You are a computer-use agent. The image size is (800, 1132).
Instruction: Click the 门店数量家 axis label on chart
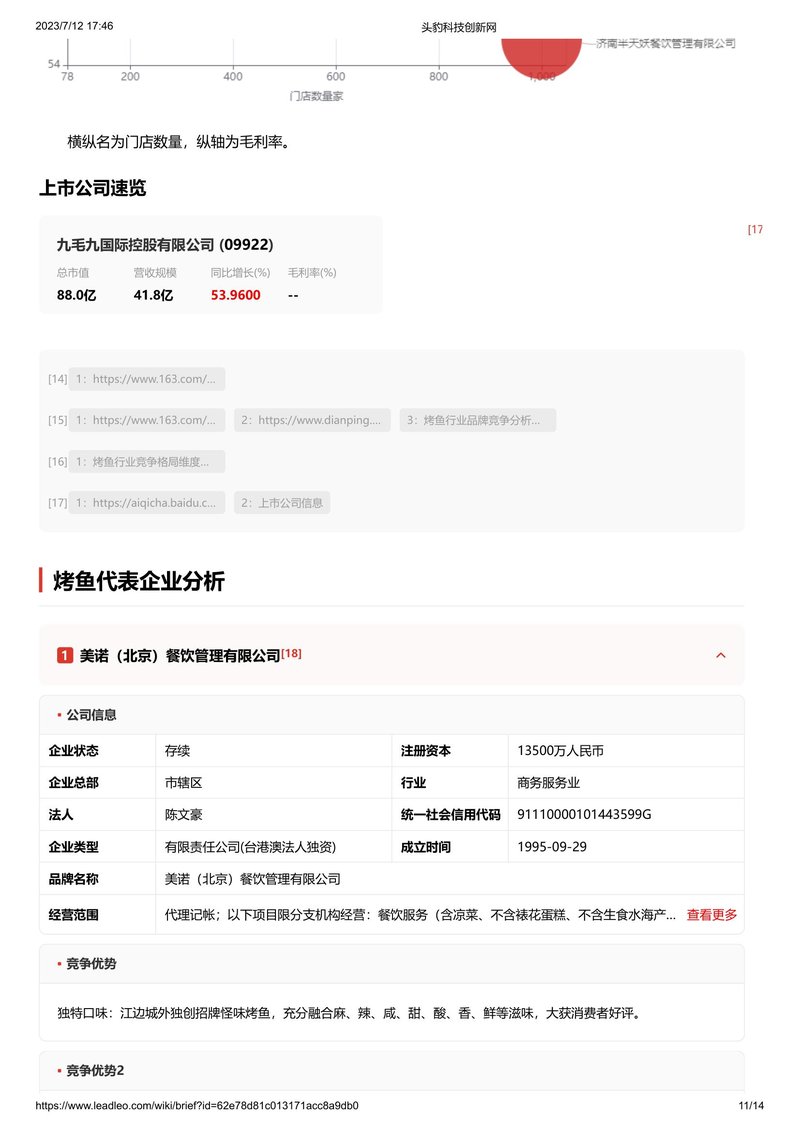click(319, 96)
